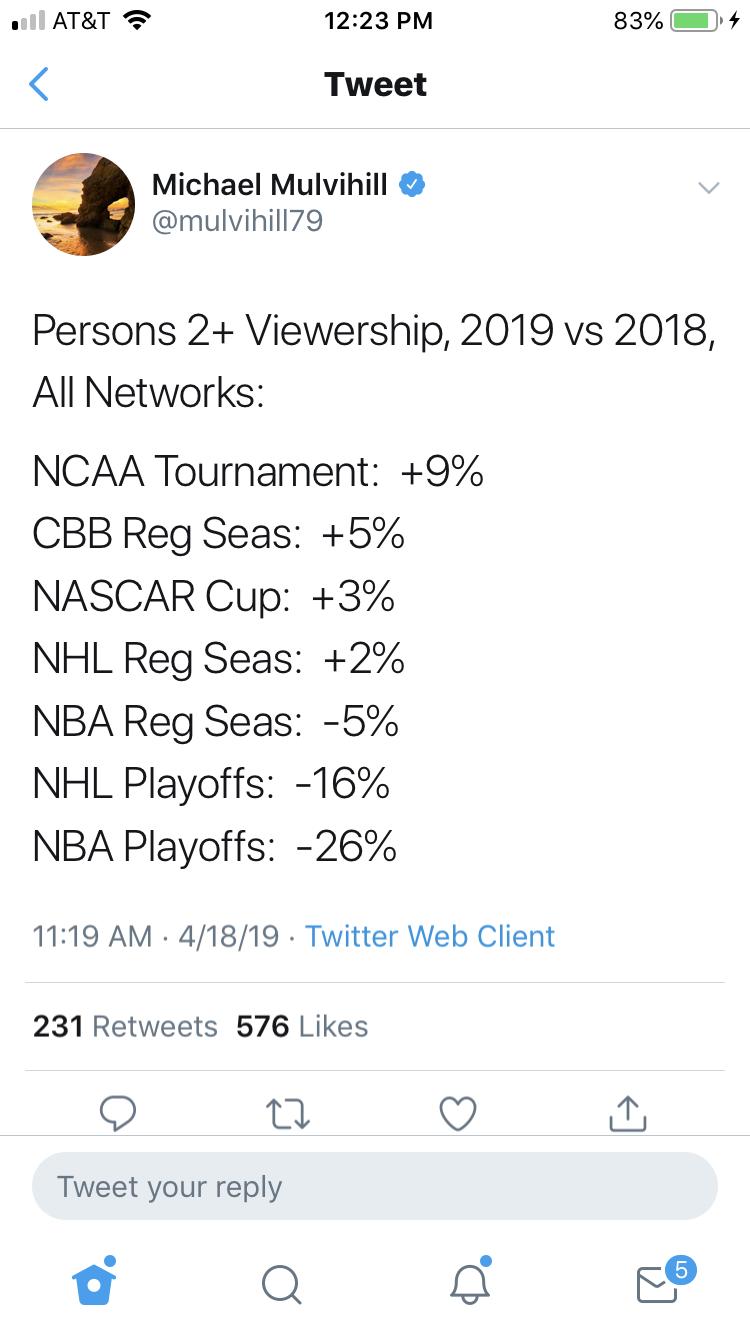
Task: Open the Messages envelope icon
Action: pos(658,1284)
